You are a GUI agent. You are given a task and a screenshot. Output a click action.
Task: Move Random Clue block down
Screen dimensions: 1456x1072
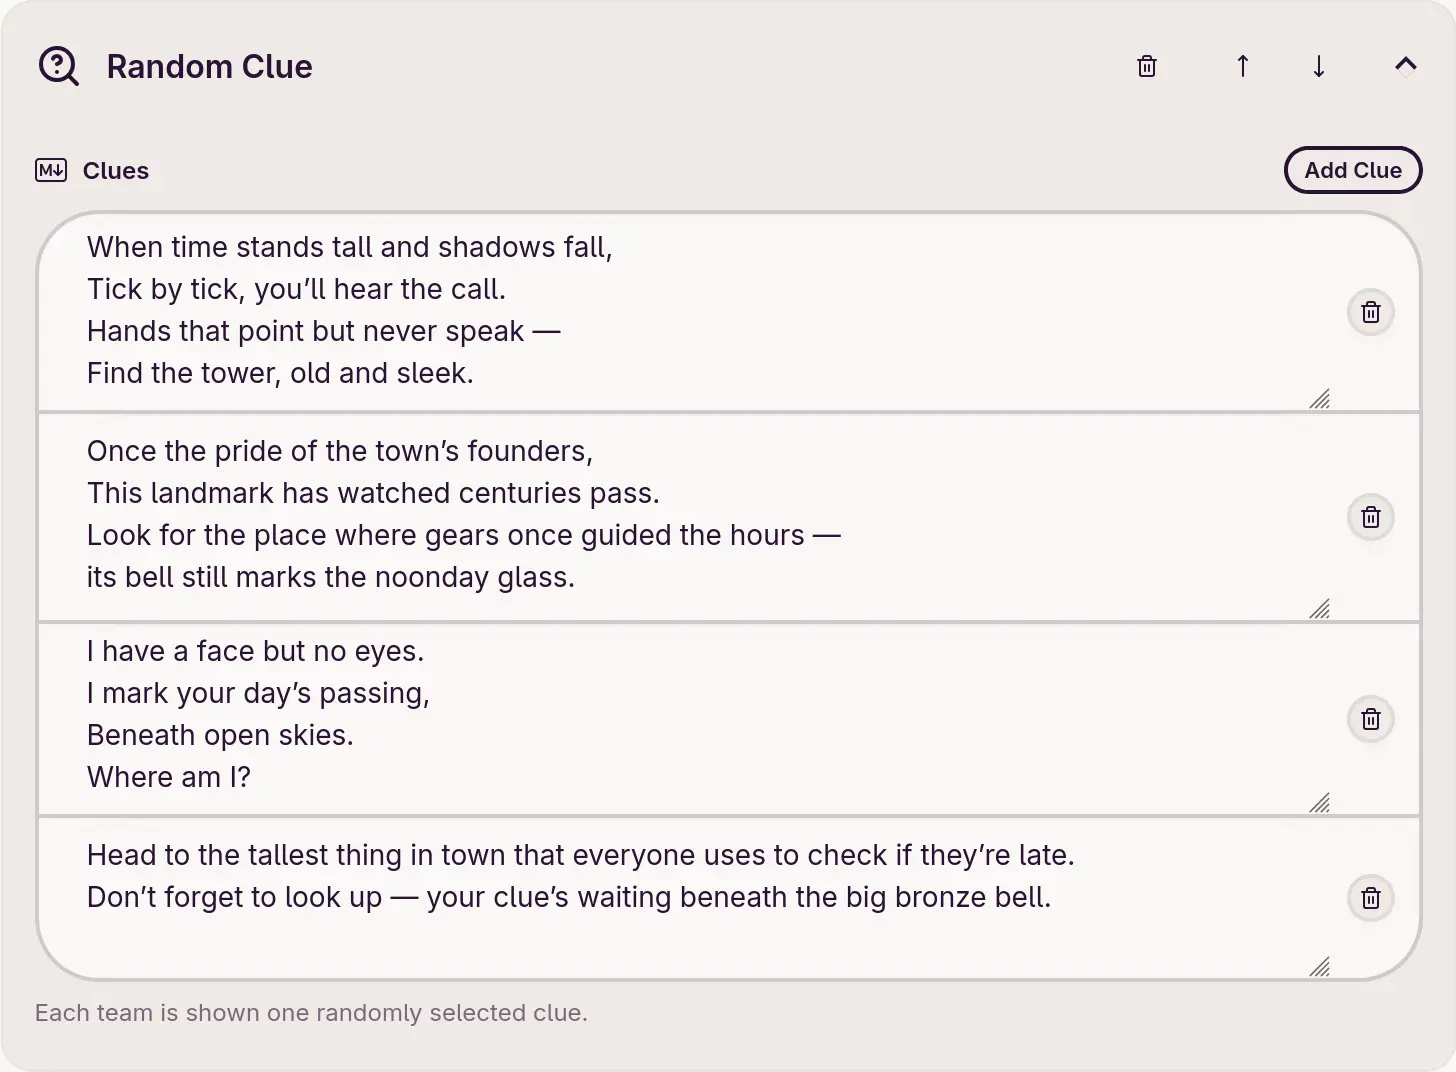pos(1319,66)
